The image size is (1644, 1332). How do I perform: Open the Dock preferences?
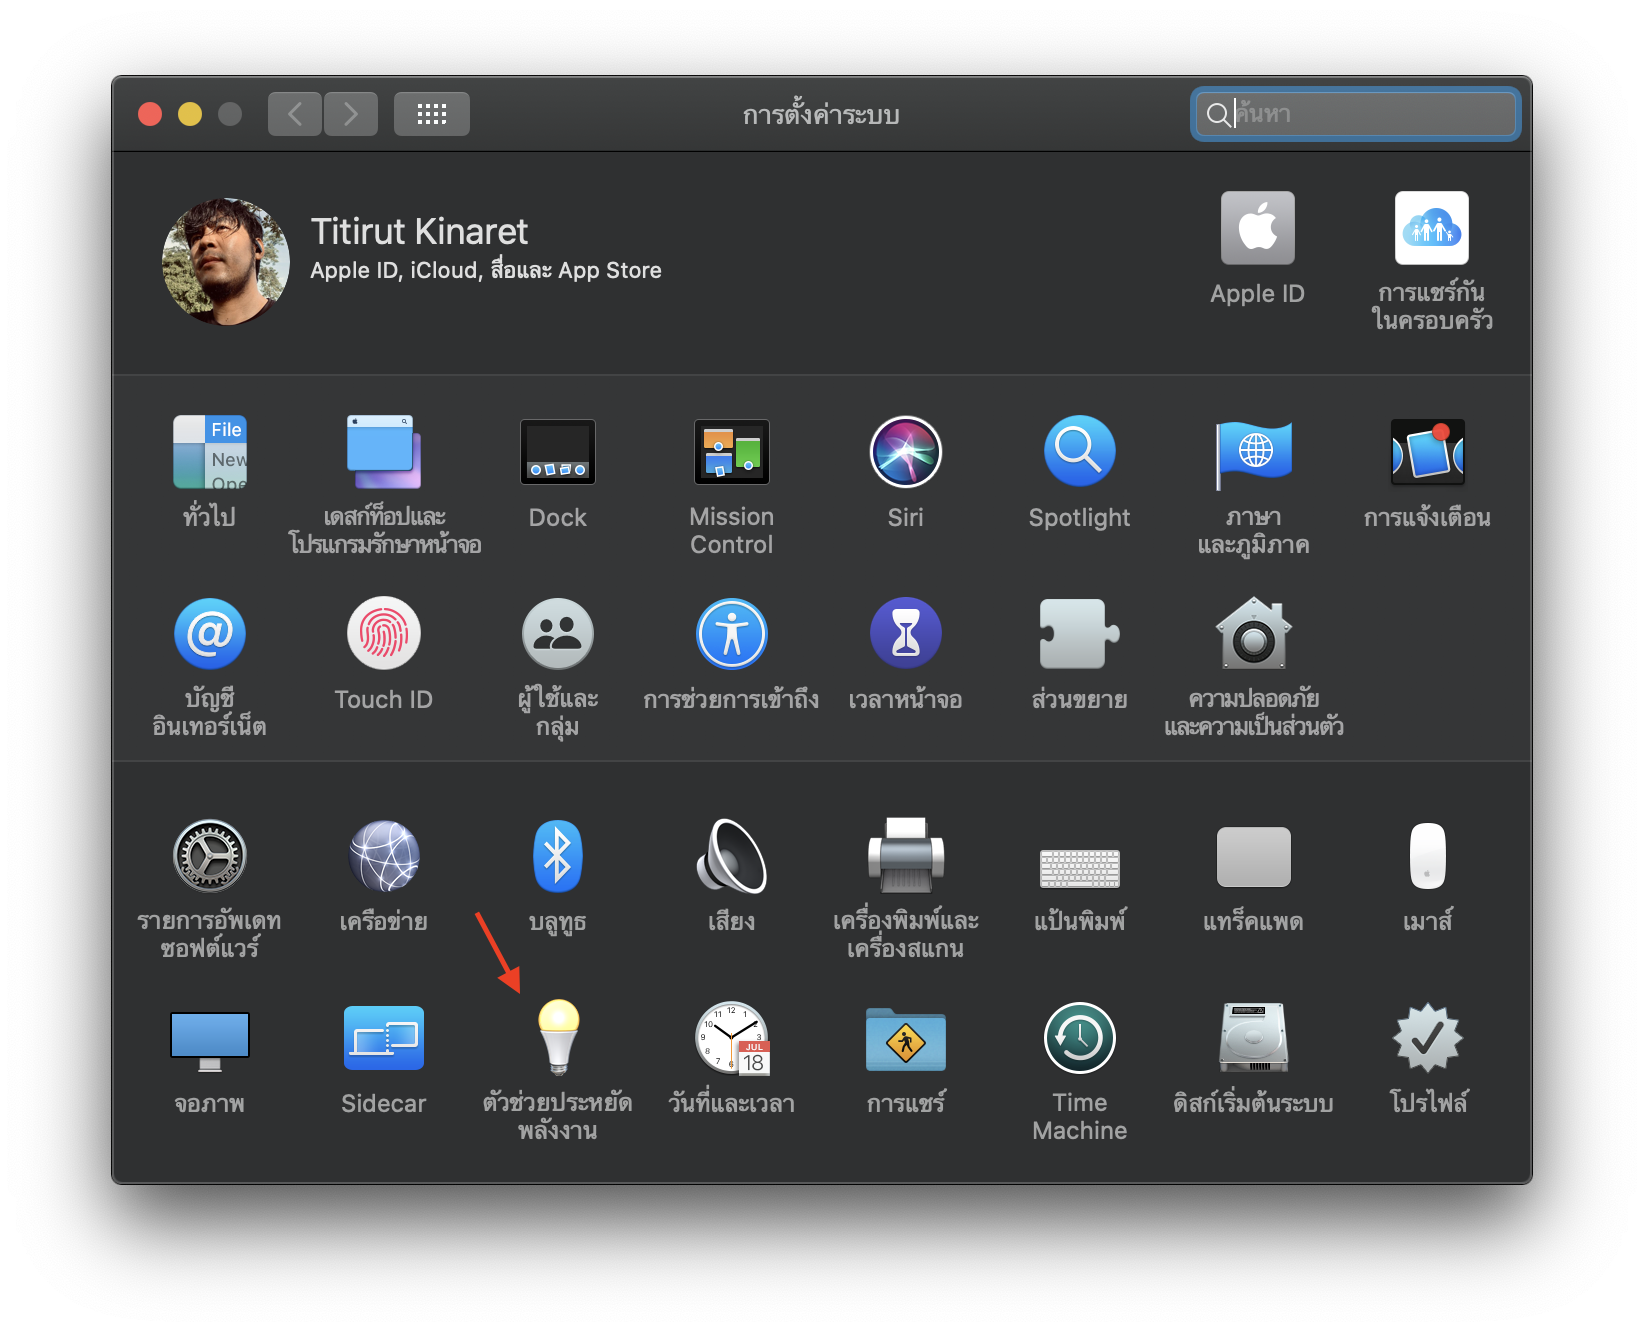[558, 452]
